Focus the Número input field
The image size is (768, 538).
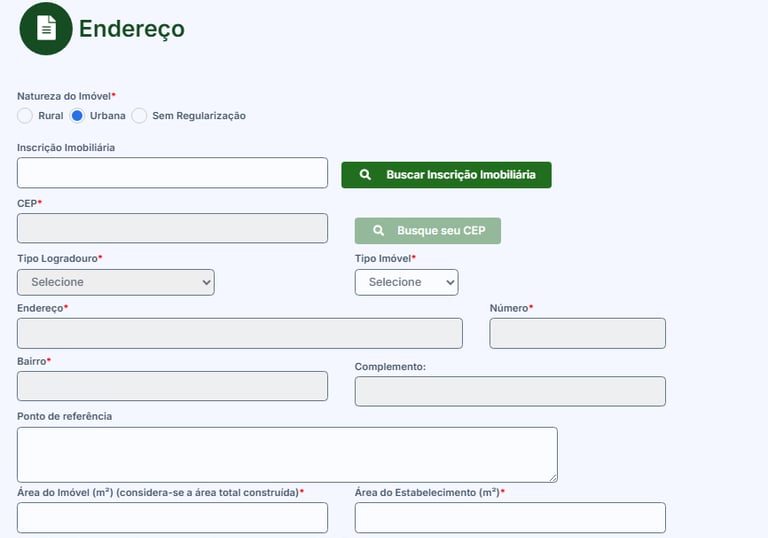577,333
